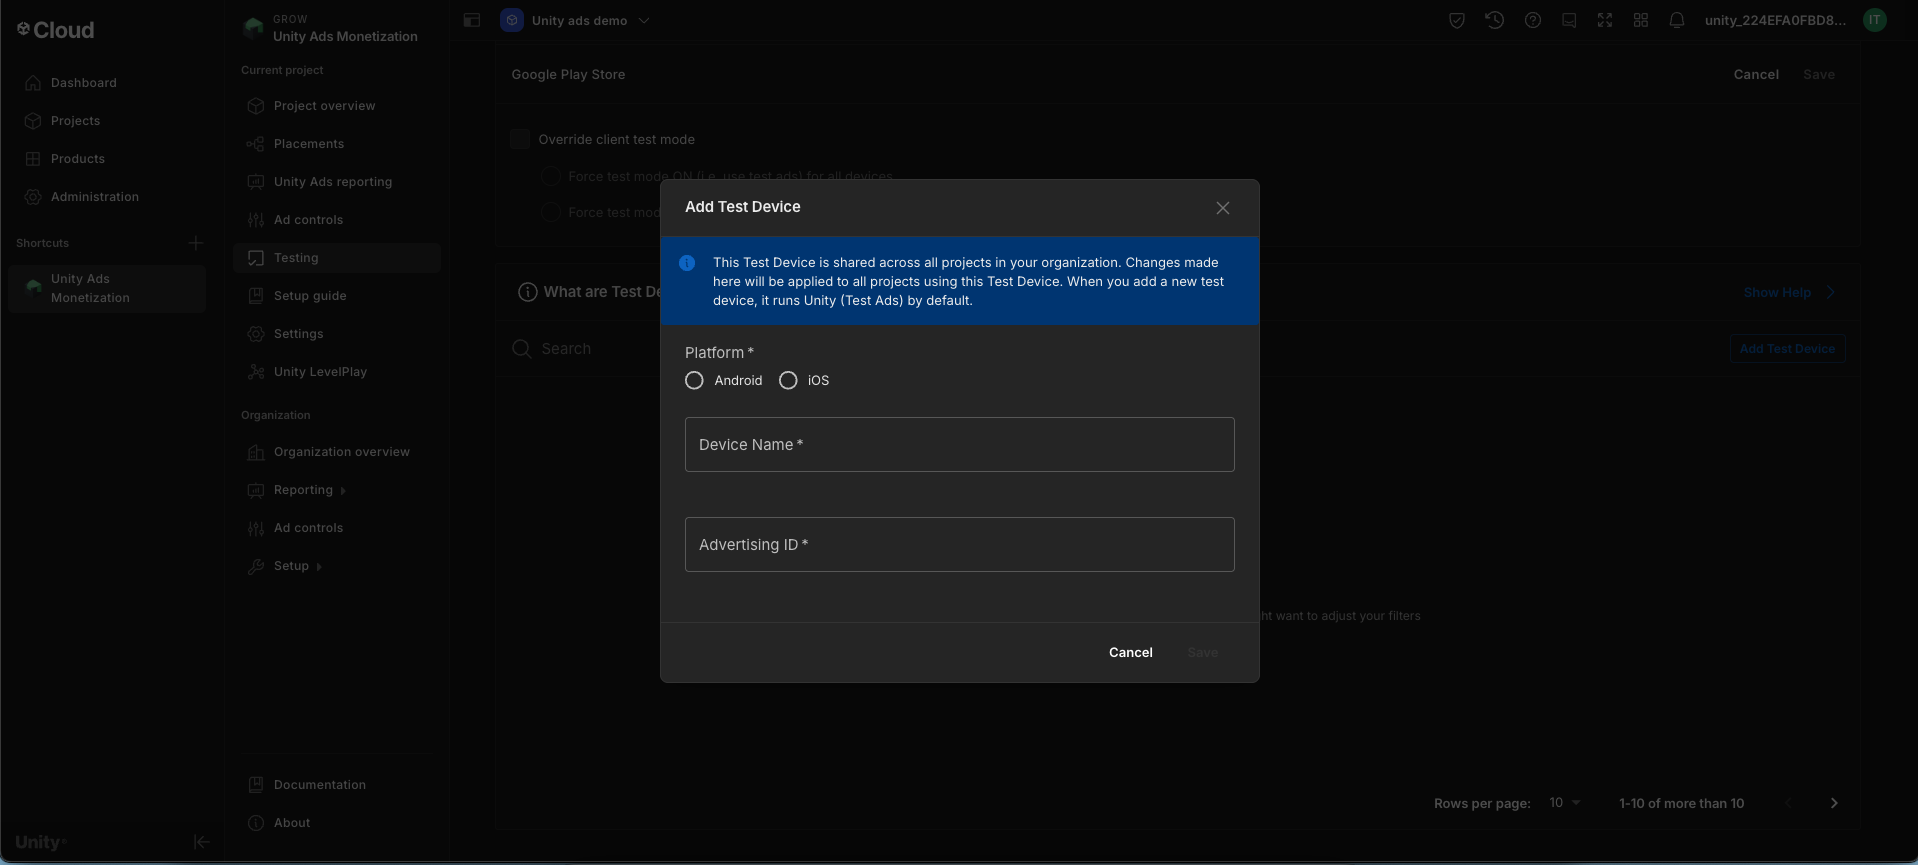Click the Placements icon in sidebar
Image resolution: width=1918 pixels, height=865 pixels.
pos(255,144)
